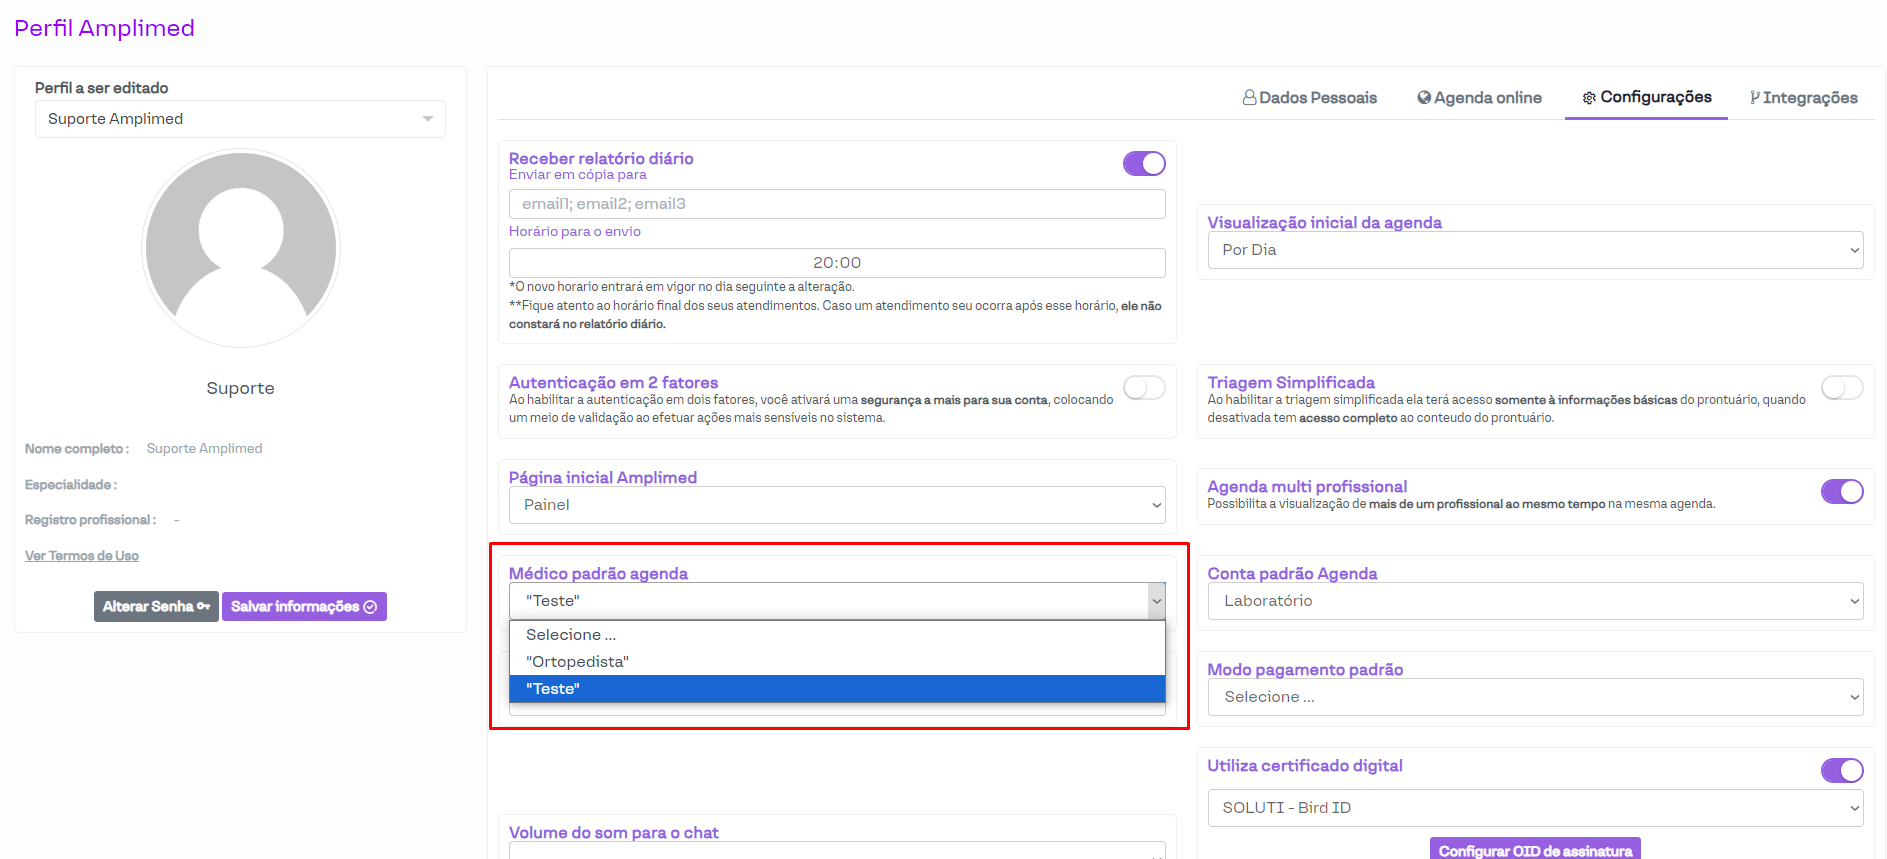Image resolution: width=1887 pixels, height=859 pixels.
Task: Disable the Receber relatório diário toggle
Action: pyautogui.click(x=1144, y=163)
